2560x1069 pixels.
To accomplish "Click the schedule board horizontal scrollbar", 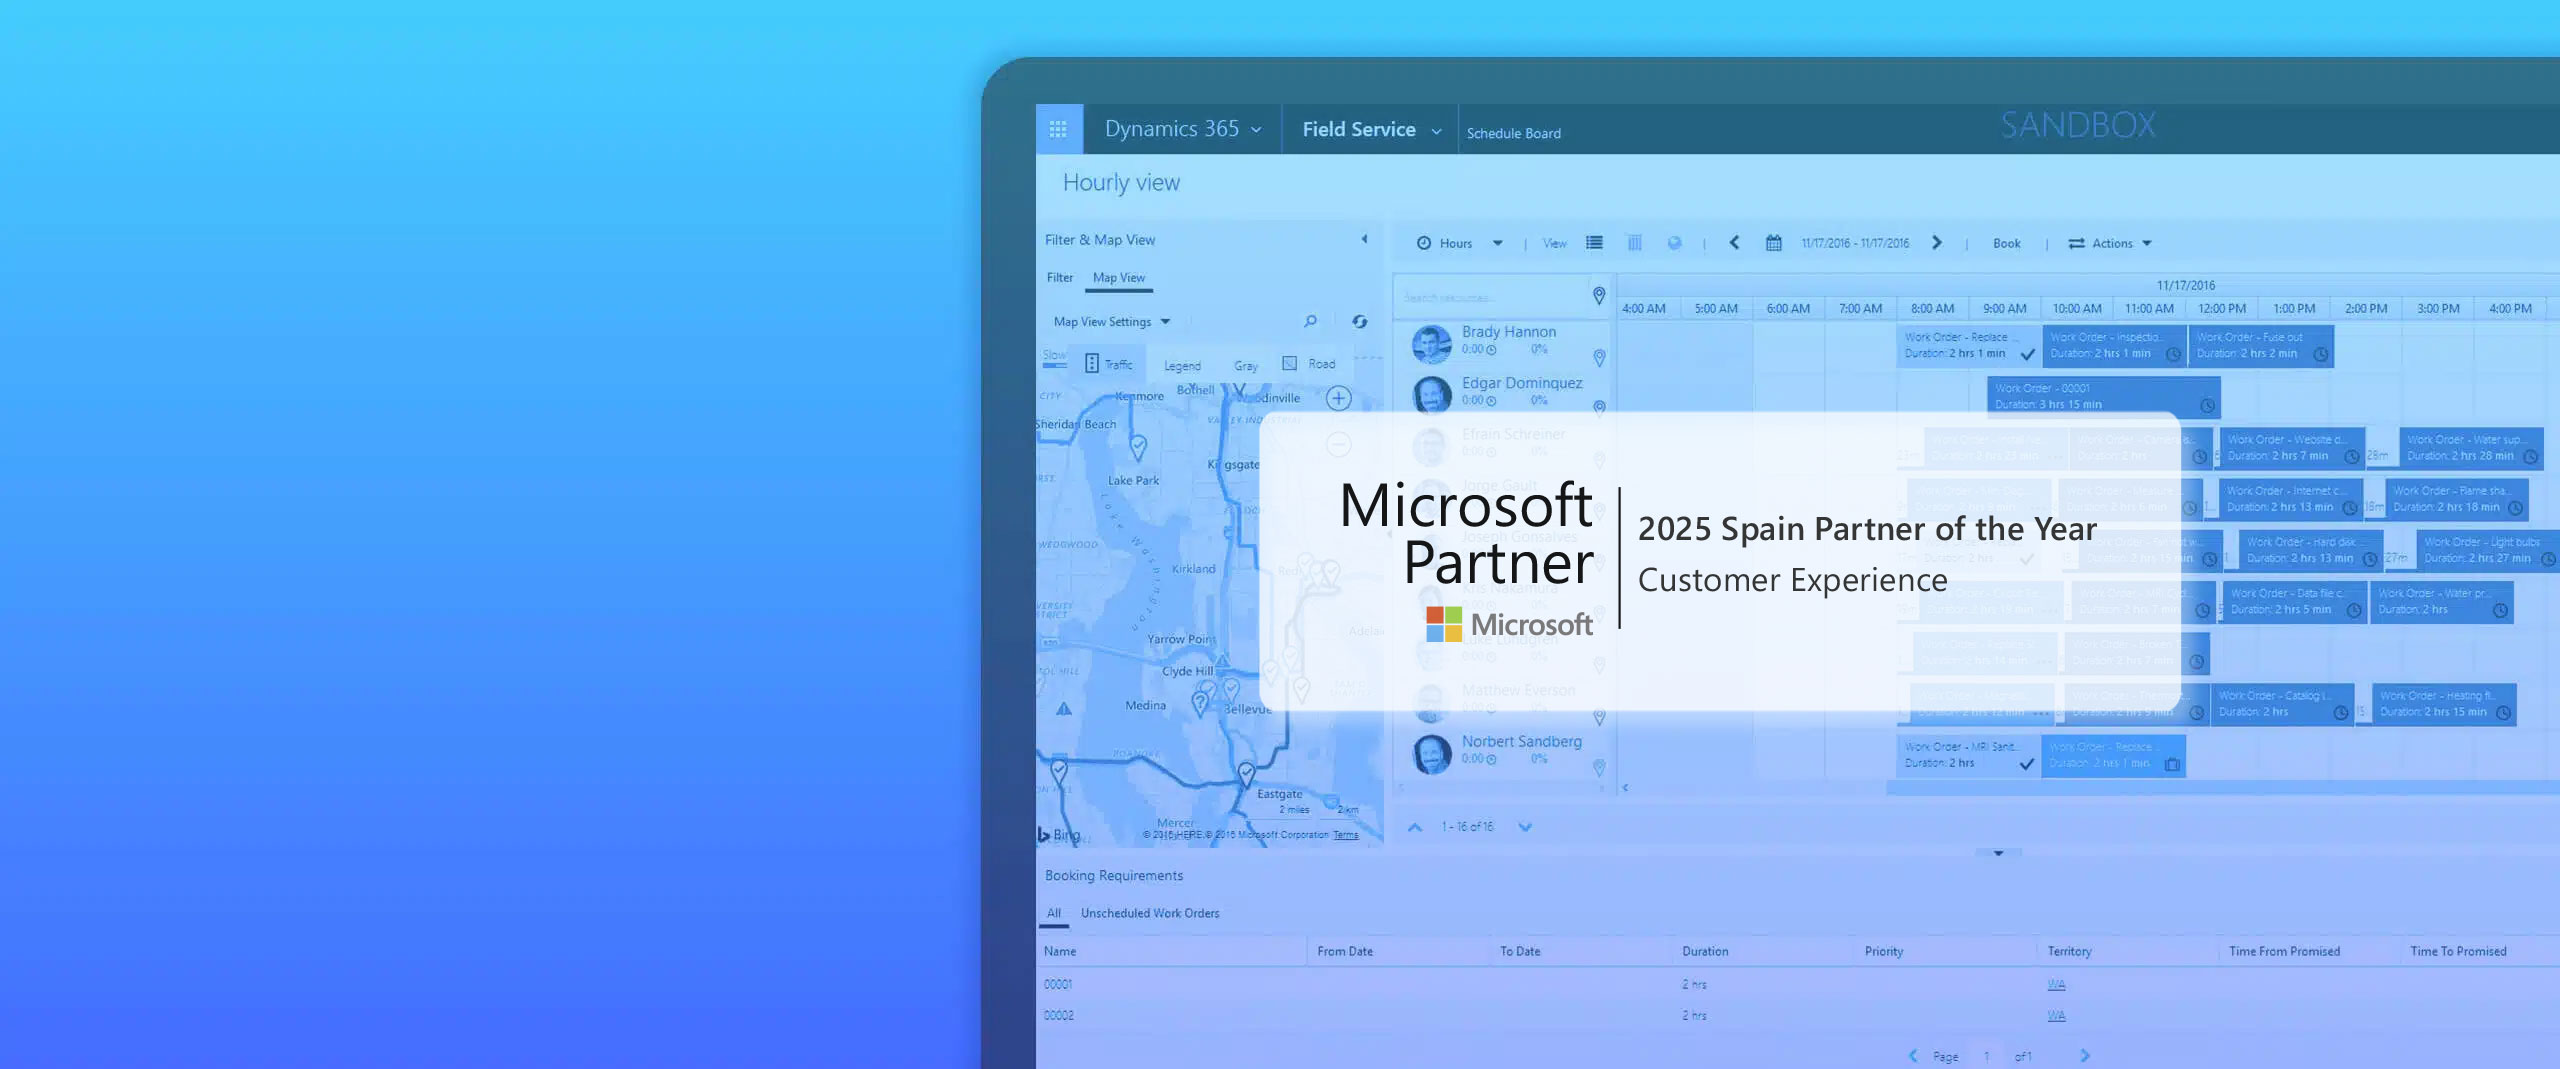I will pos(2200,788).
